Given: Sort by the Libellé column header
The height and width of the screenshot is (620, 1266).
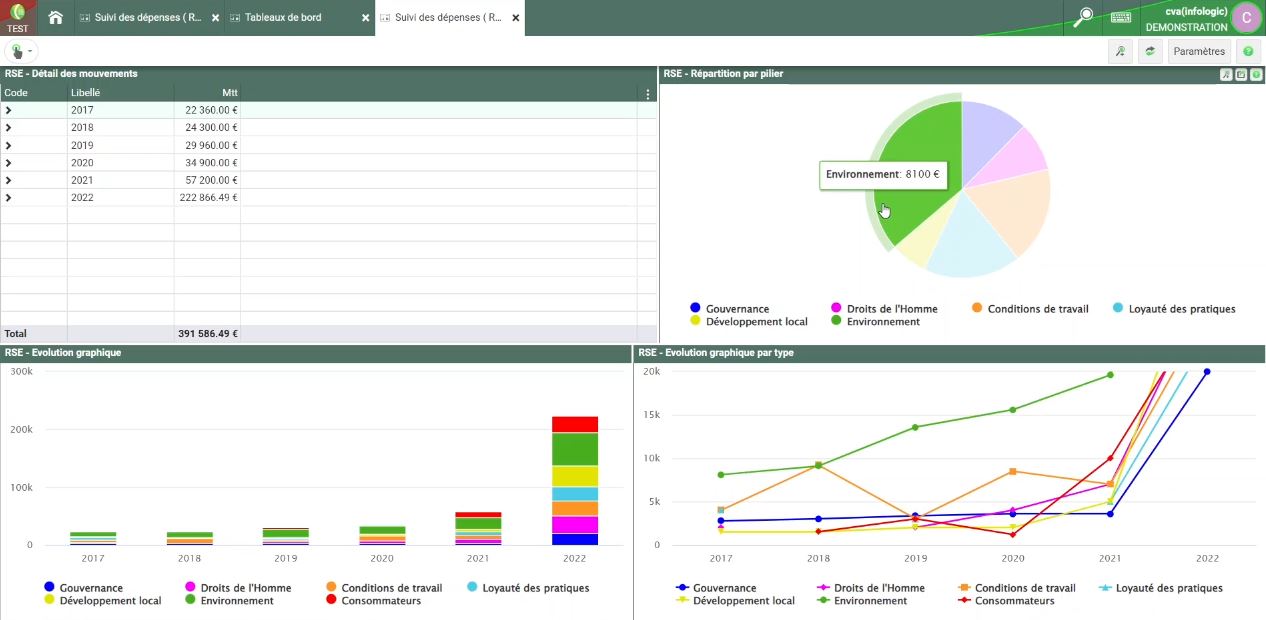Looking at the screenshot, I should coord(121,93).
